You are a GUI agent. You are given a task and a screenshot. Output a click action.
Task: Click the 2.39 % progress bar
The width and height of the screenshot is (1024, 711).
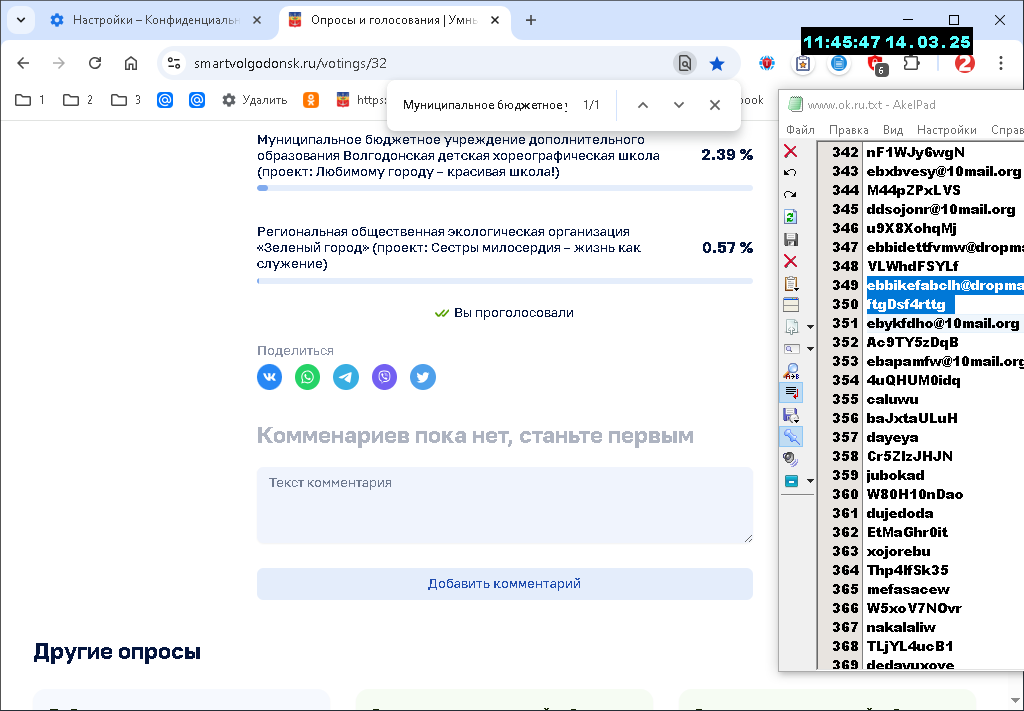point(504,188)
